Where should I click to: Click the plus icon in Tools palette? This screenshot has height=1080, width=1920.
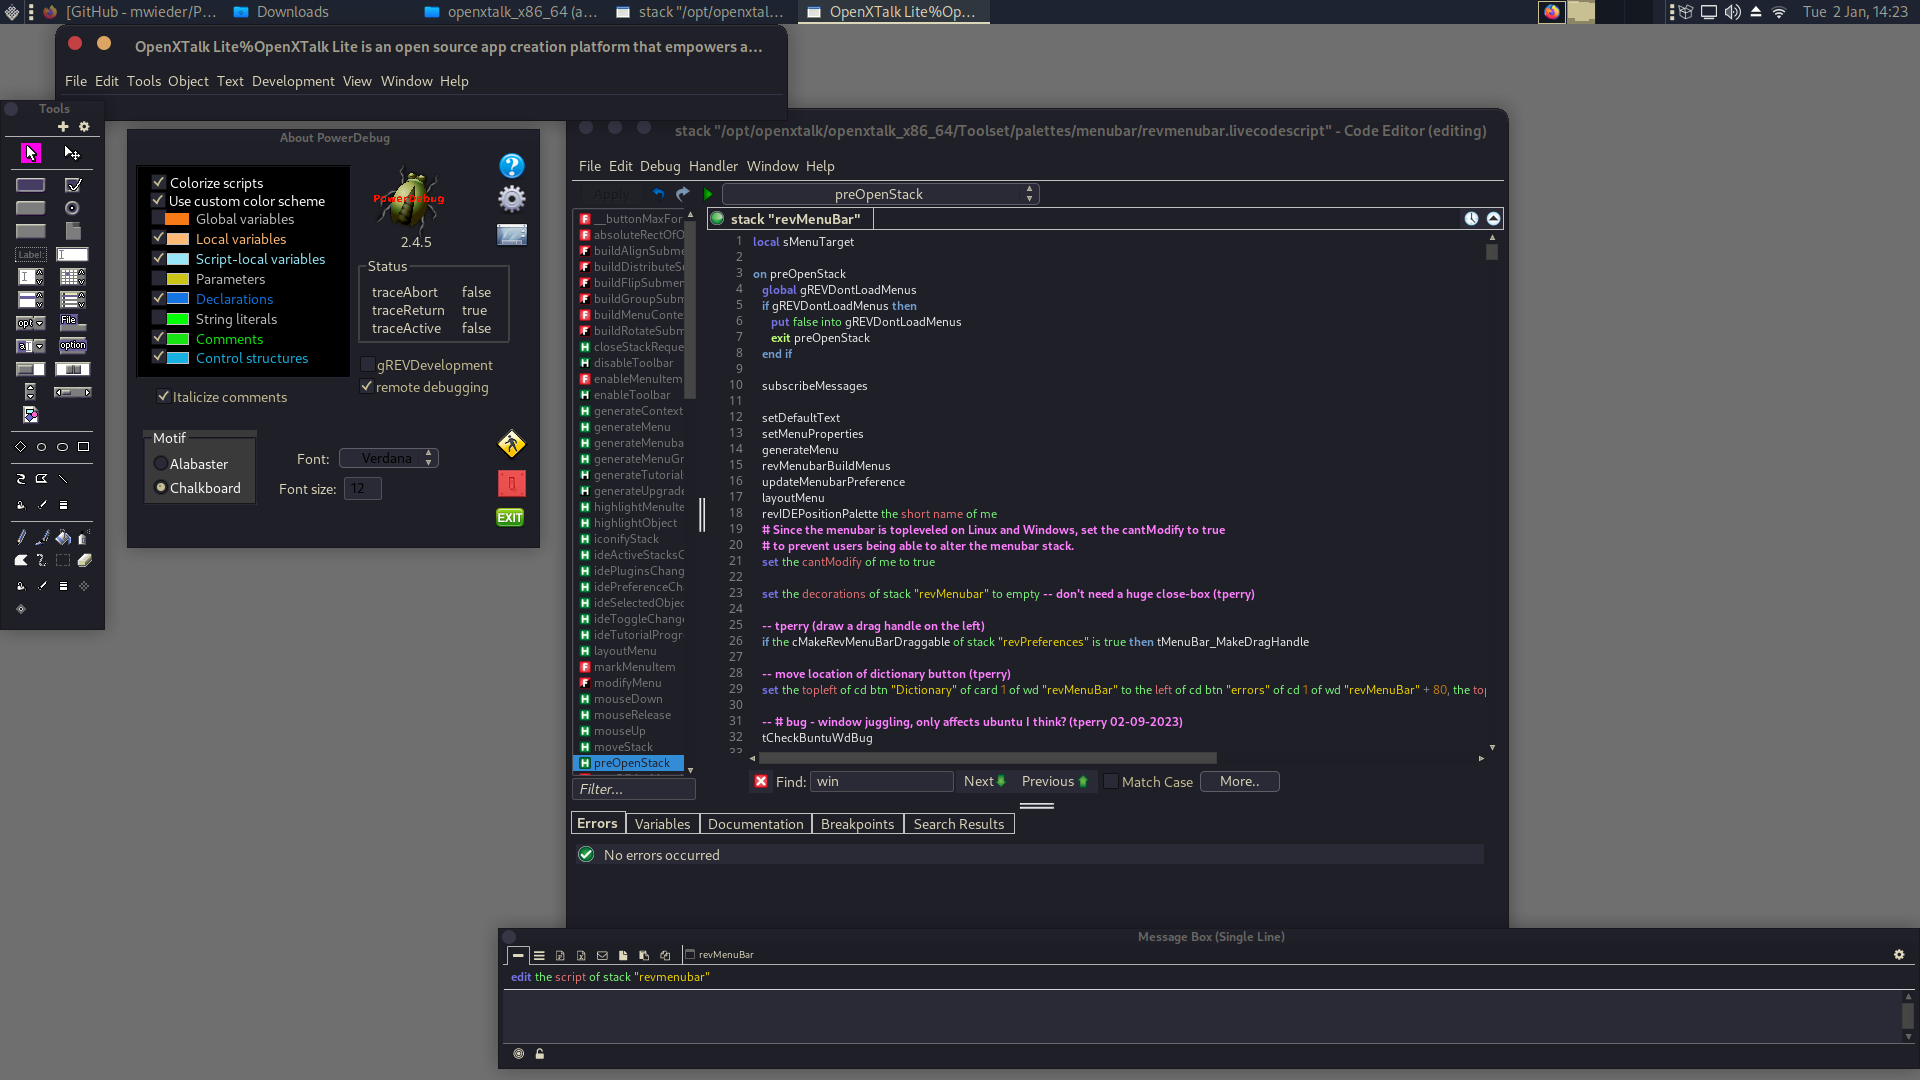(x=63, y=127)
